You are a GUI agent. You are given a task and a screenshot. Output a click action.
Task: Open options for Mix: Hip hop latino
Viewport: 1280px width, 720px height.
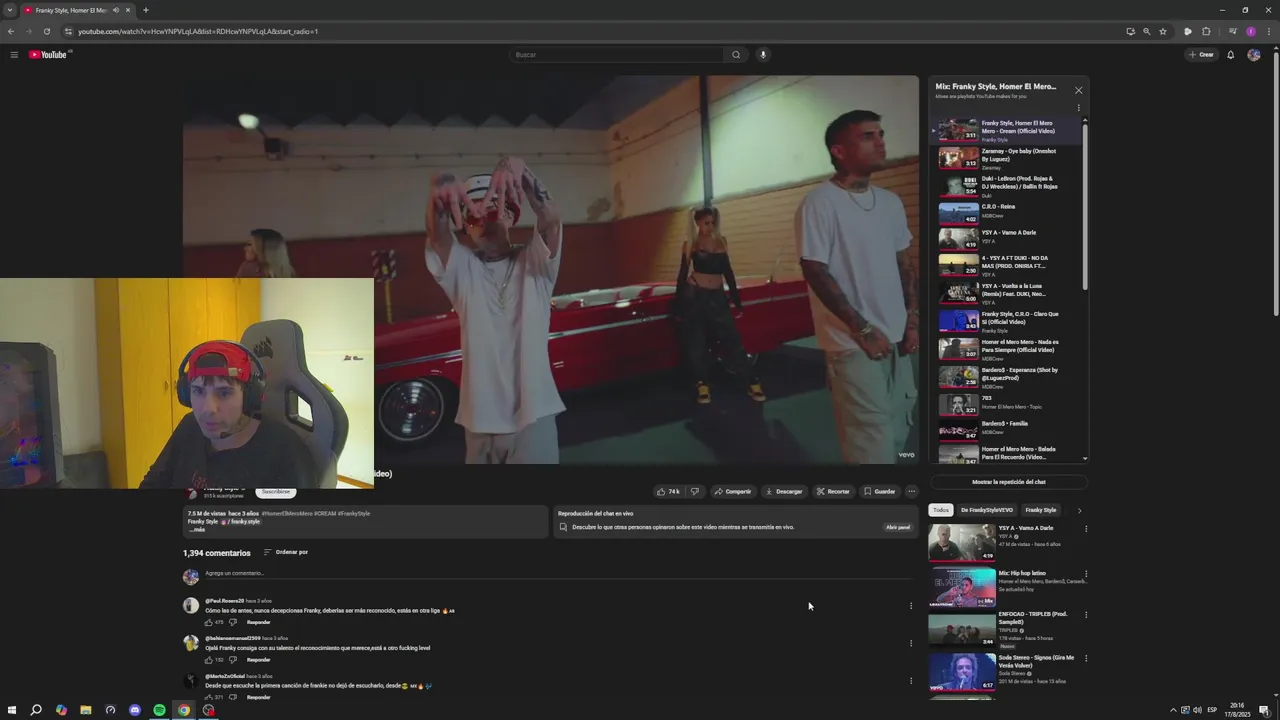click(x=1086, y=574)
